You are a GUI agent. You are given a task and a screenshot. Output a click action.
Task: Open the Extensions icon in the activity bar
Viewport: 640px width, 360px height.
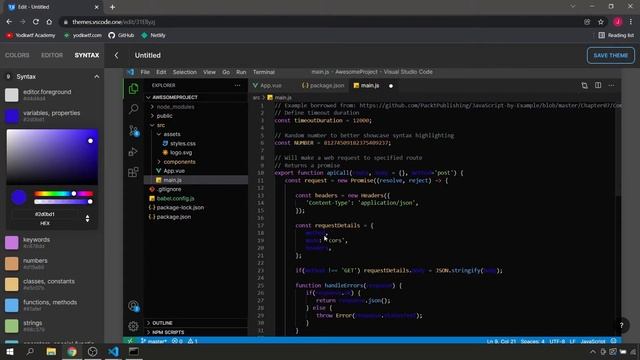coord(133,172)
